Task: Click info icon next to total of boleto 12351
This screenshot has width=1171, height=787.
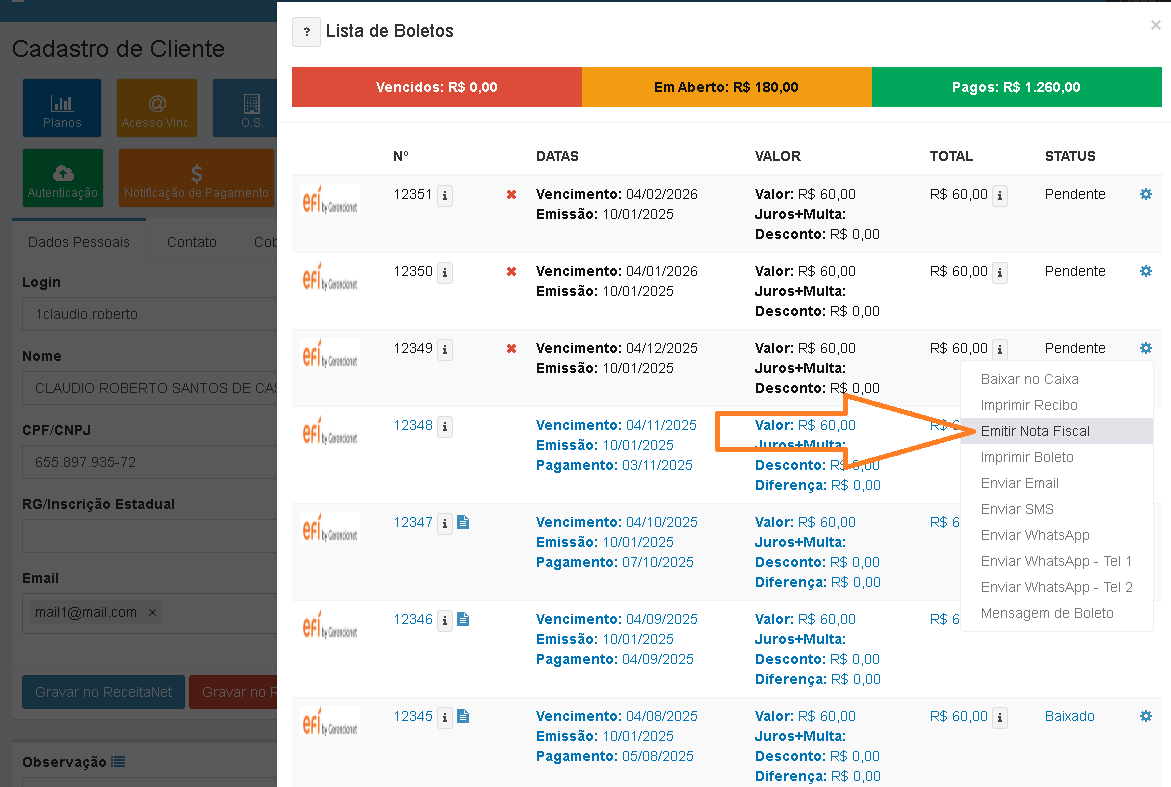Action: click(999, 196)
